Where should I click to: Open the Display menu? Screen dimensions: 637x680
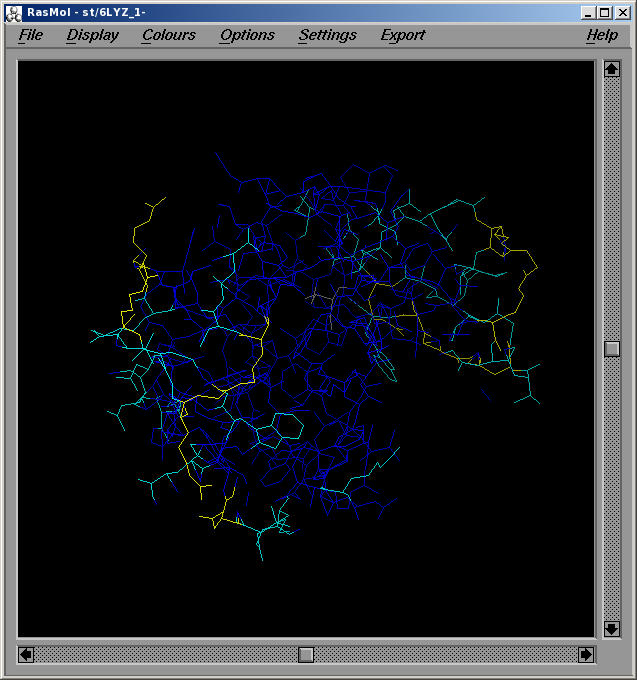point(92,35)
